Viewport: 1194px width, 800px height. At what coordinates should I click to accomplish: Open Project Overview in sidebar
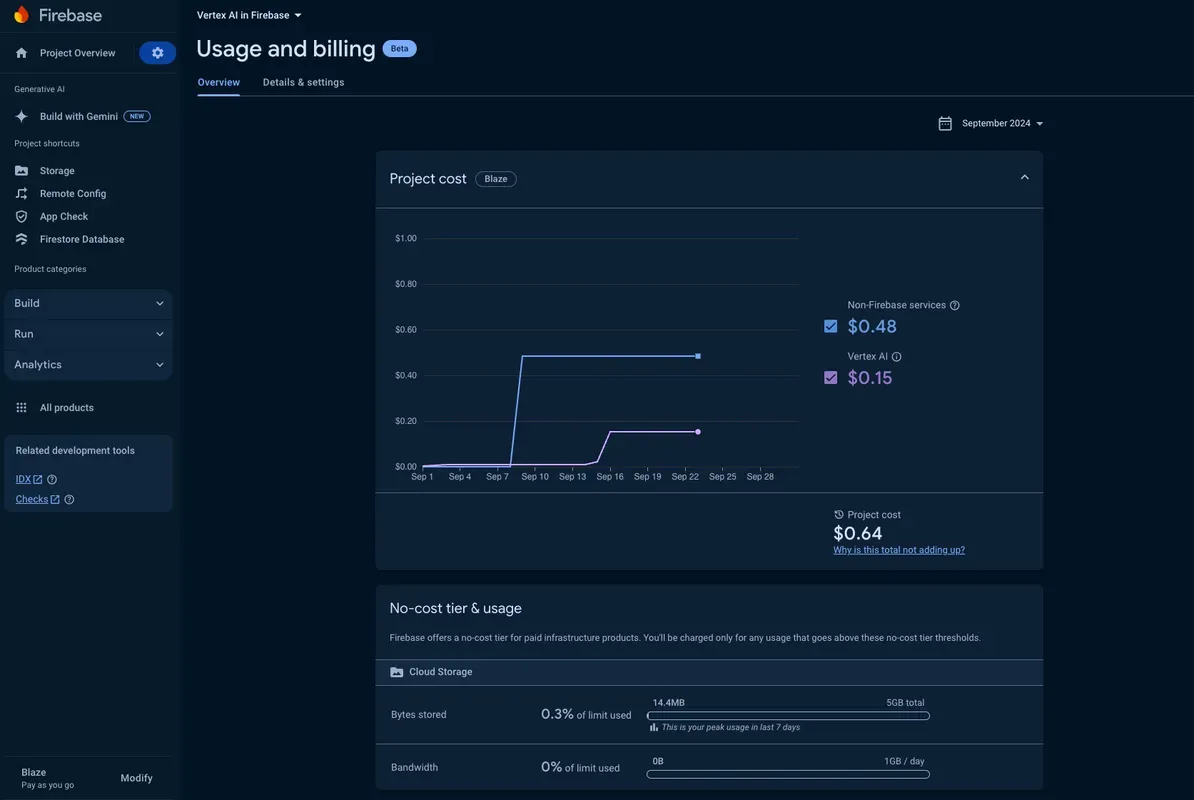pyautogui.click(x=78, y=53)
